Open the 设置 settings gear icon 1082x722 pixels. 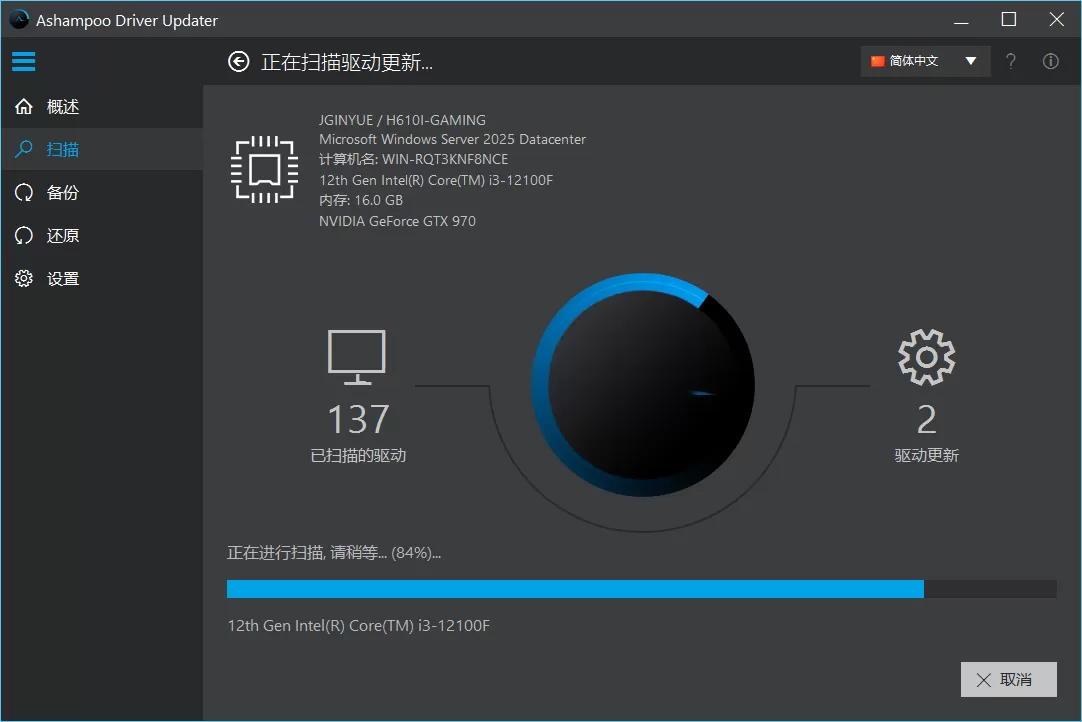pos(23,278)
